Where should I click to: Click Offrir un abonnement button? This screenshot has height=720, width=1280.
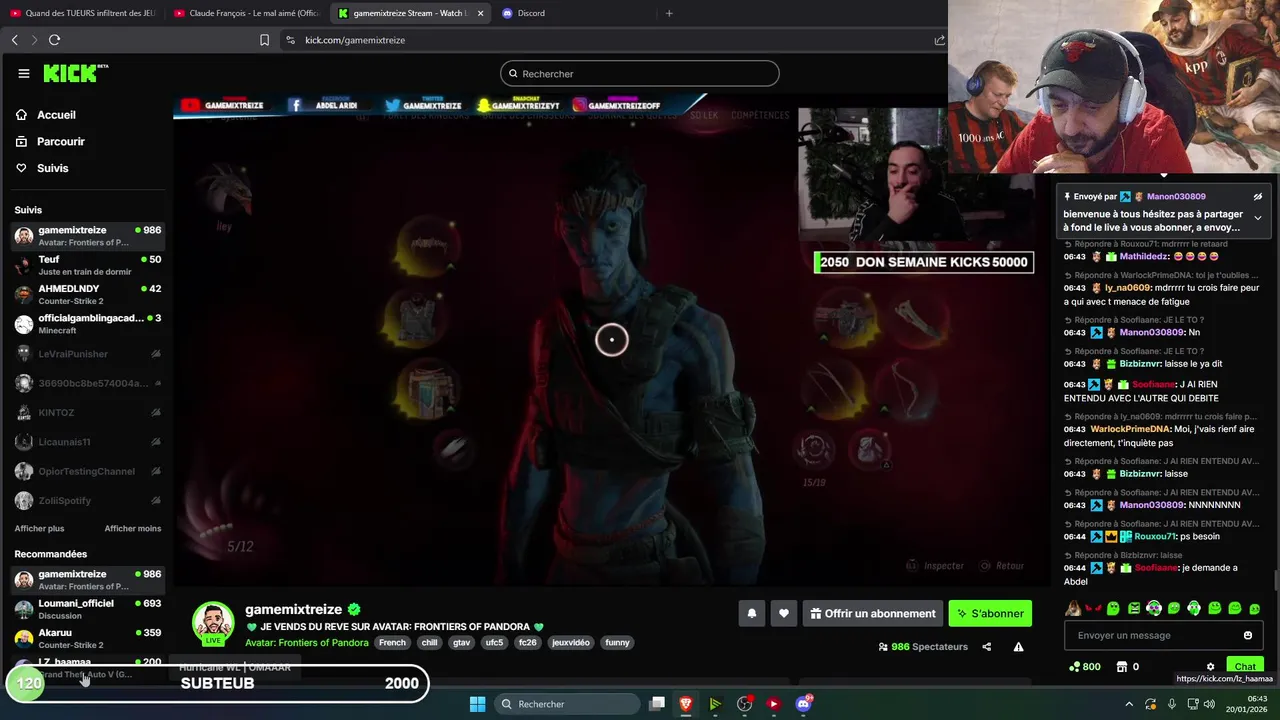pyautogui.click(x=873, y=614)
